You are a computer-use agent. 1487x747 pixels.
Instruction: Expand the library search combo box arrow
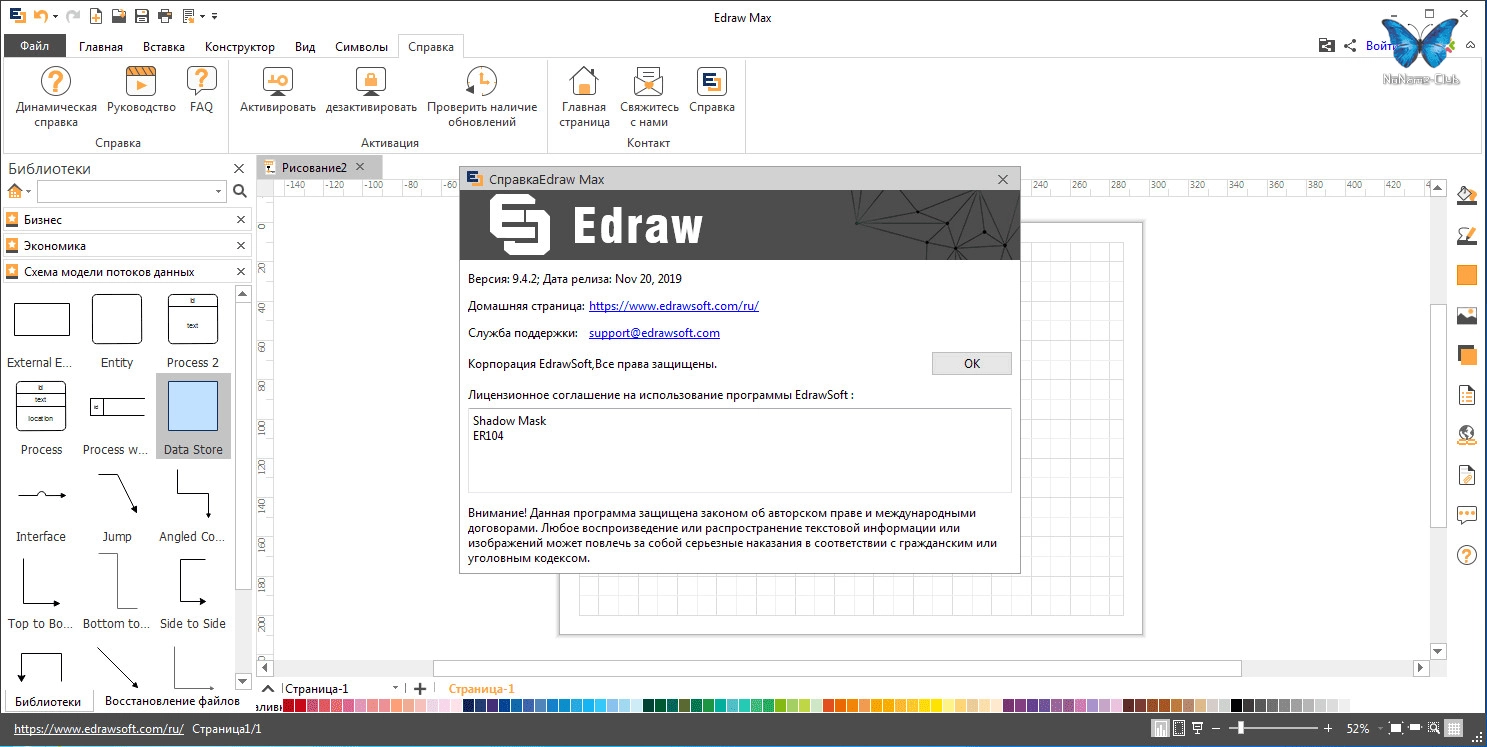click(219, 191)
